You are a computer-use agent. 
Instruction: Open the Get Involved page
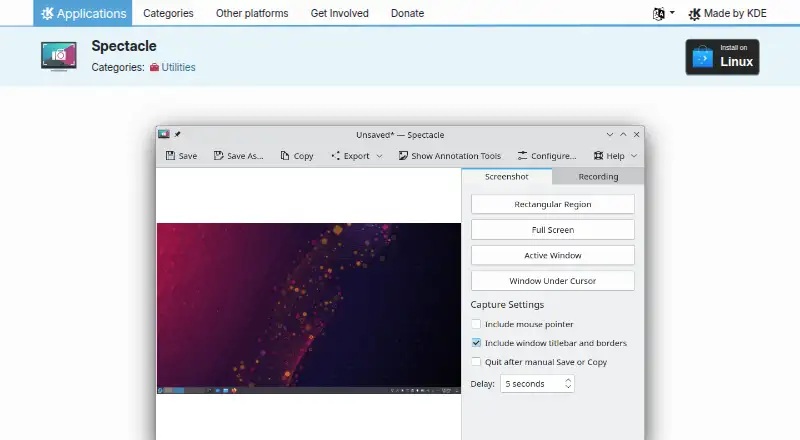tap(339, 13)
